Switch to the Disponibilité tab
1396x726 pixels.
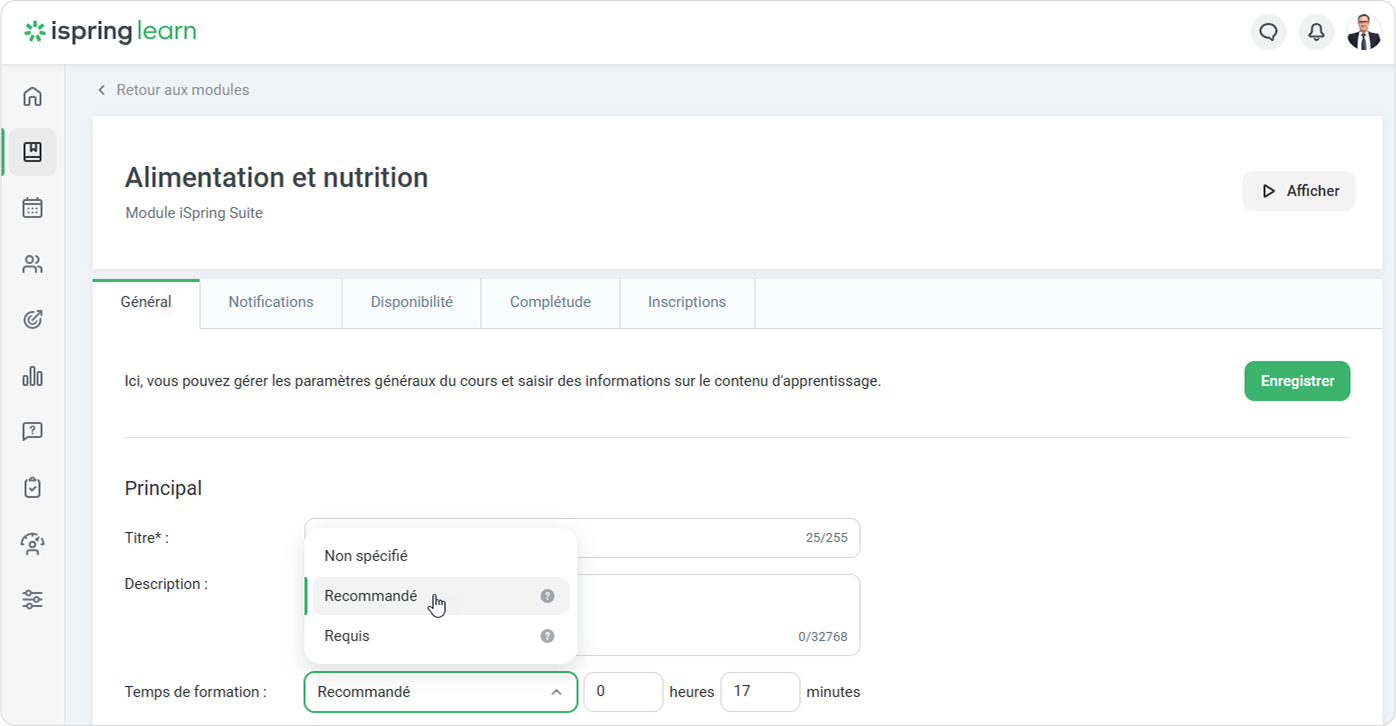411,302
